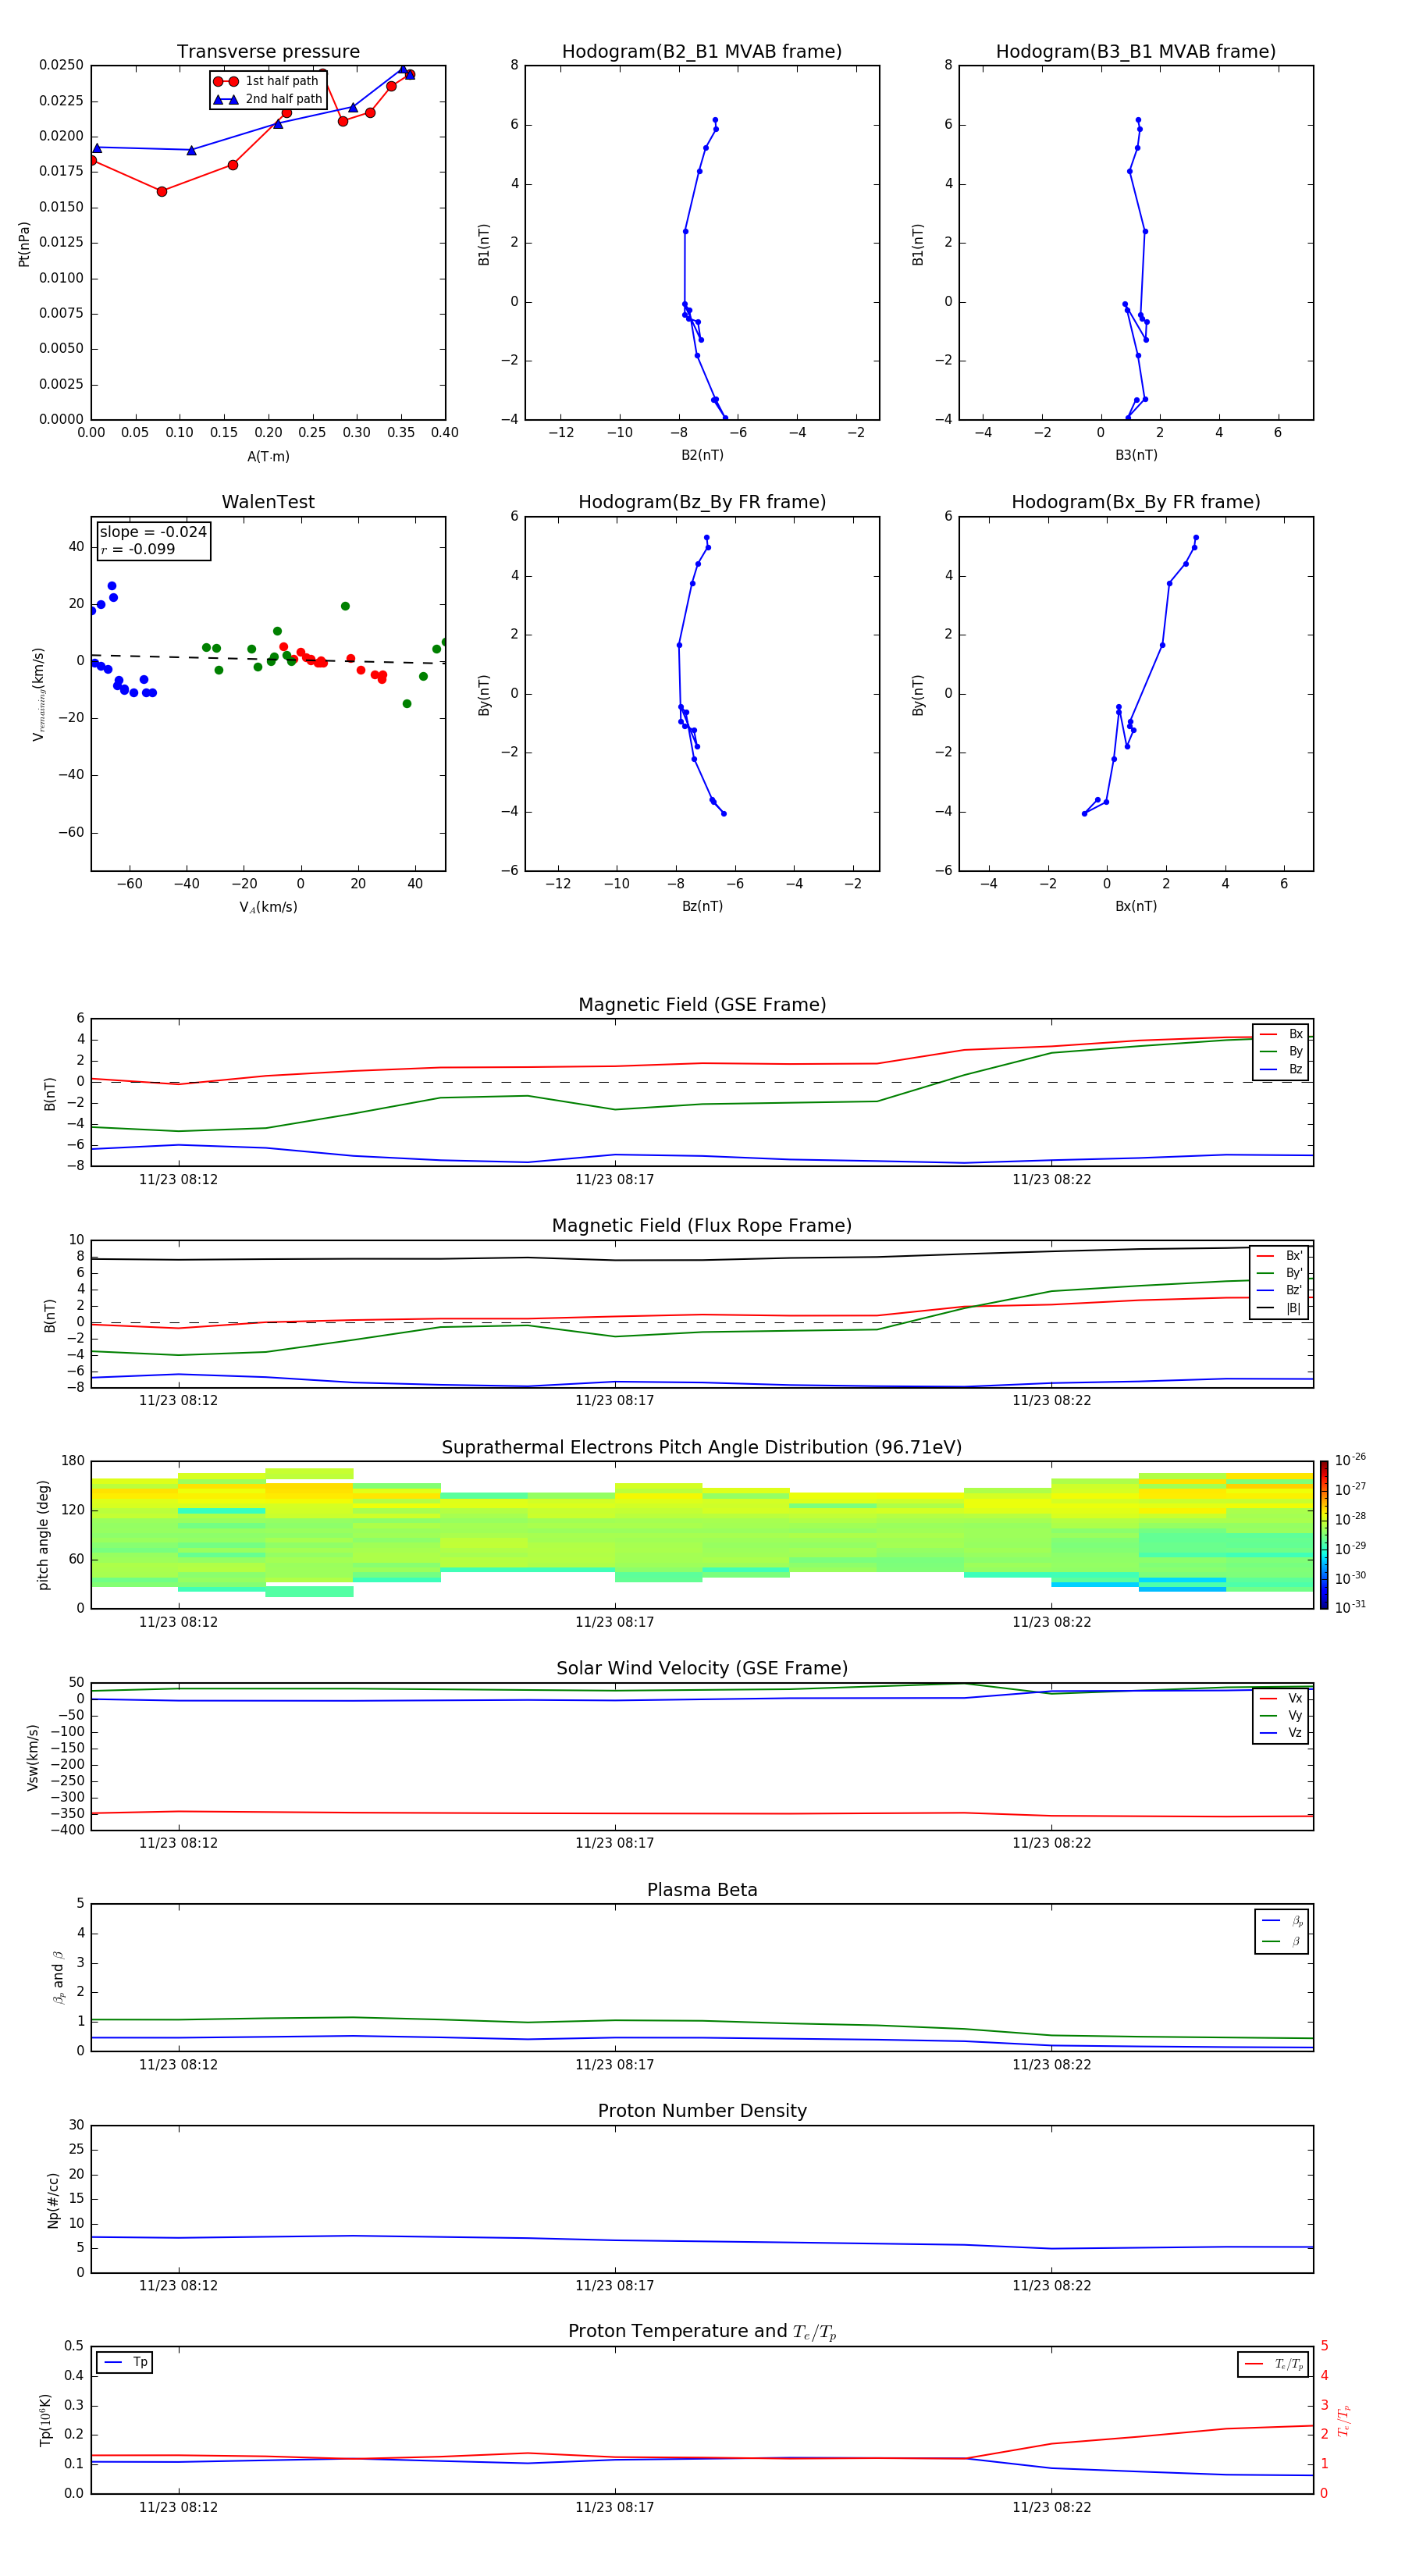Click the 'WalenTest' plot title

coord(268,502)
